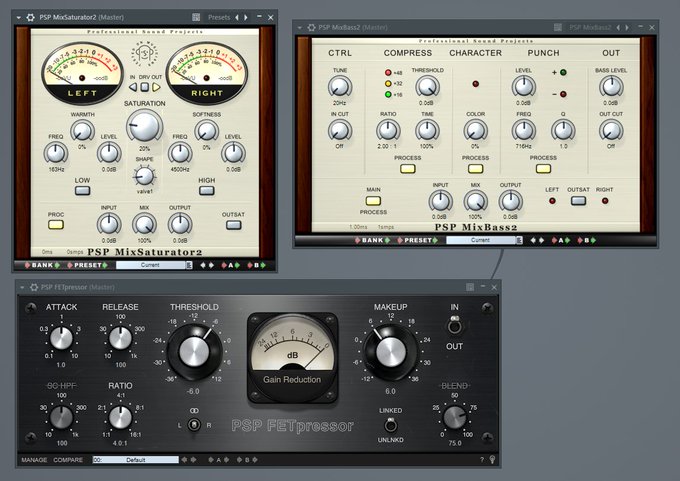Viewport: 680px width, 481px height.
Task: Click the MixBass2 TUNE knob
Action: coord(340,87)
